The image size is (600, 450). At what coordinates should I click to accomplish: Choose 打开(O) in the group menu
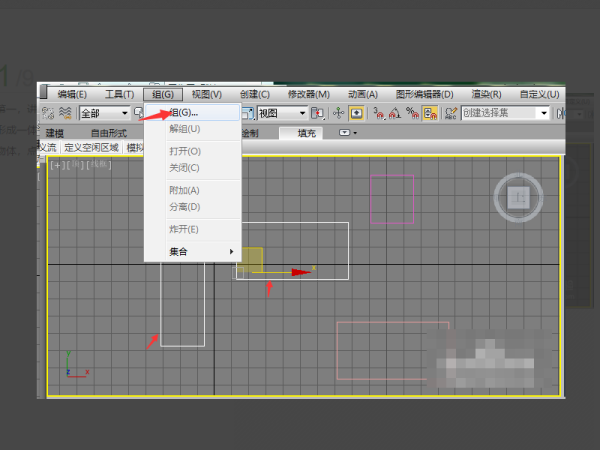(192, 151)
